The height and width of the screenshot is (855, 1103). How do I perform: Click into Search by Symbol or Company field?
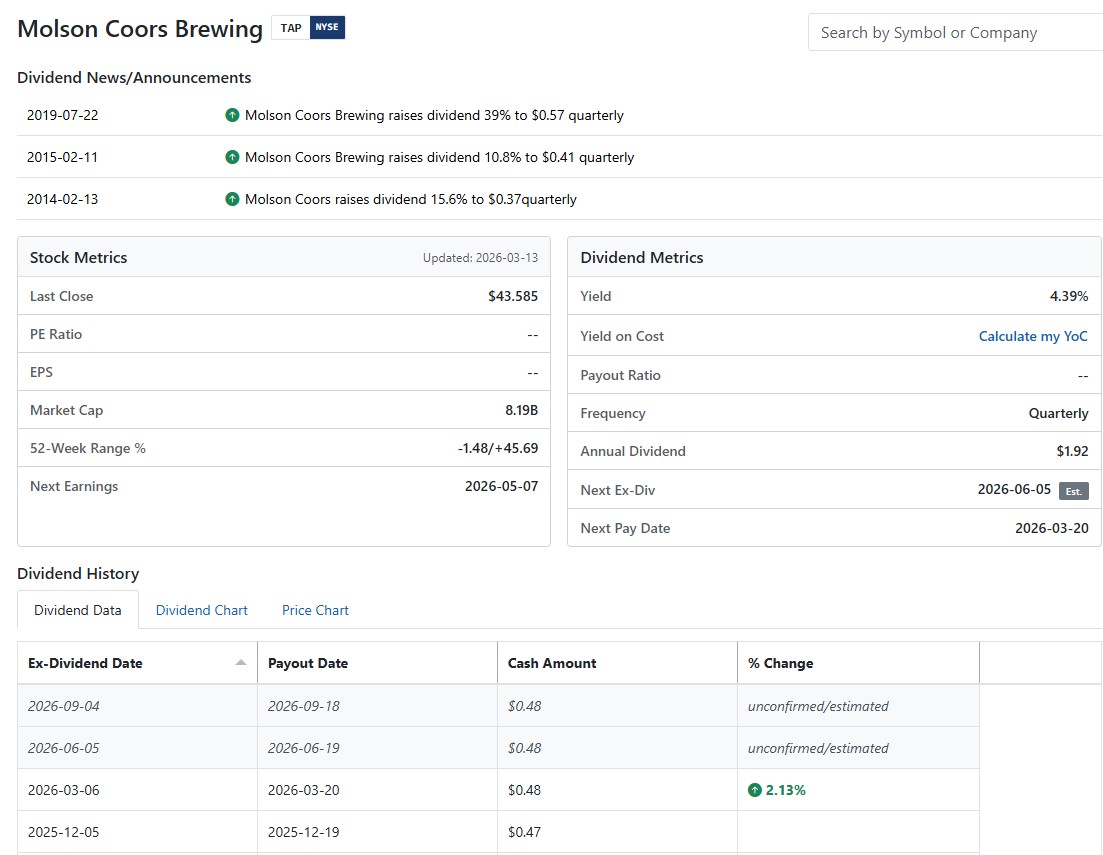[x=955, y=33]
